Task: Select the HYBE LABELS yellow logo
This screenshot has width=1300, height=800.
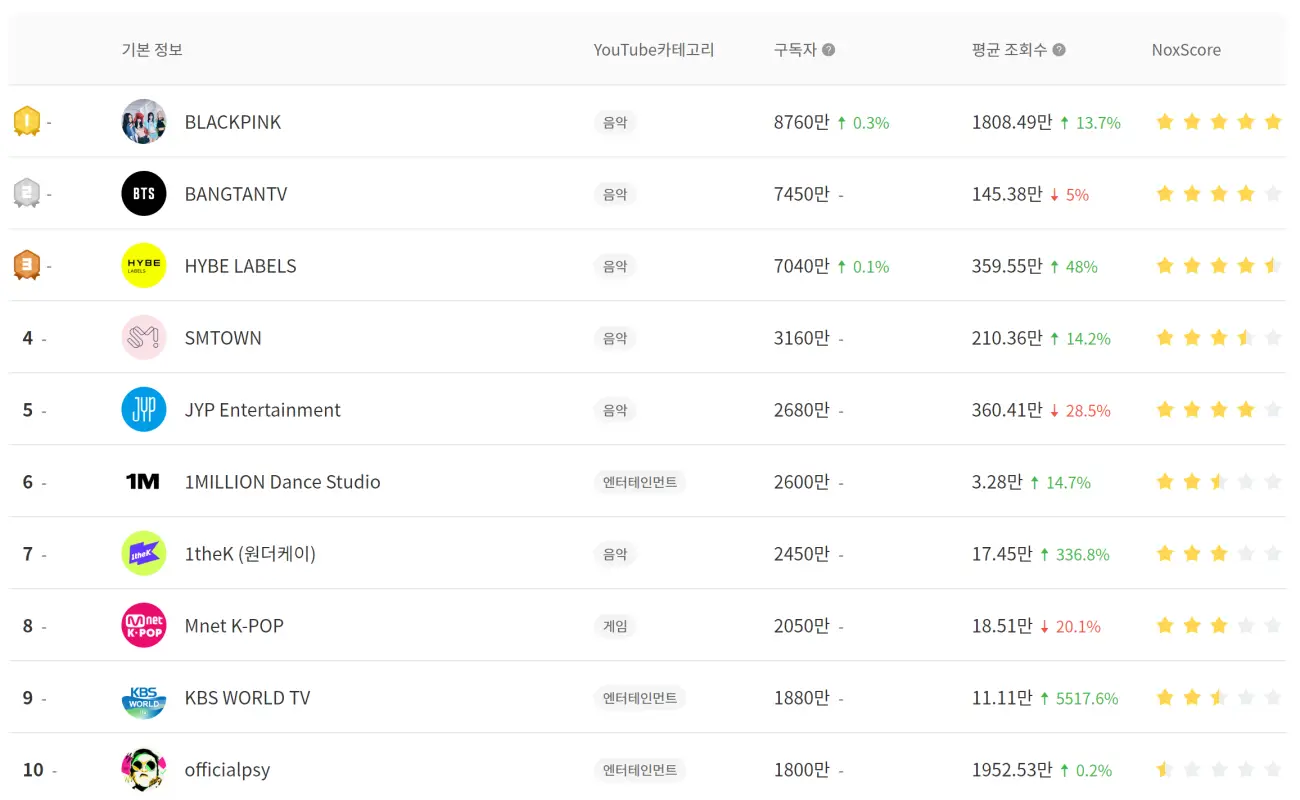Action: click(x=144, y=266)
